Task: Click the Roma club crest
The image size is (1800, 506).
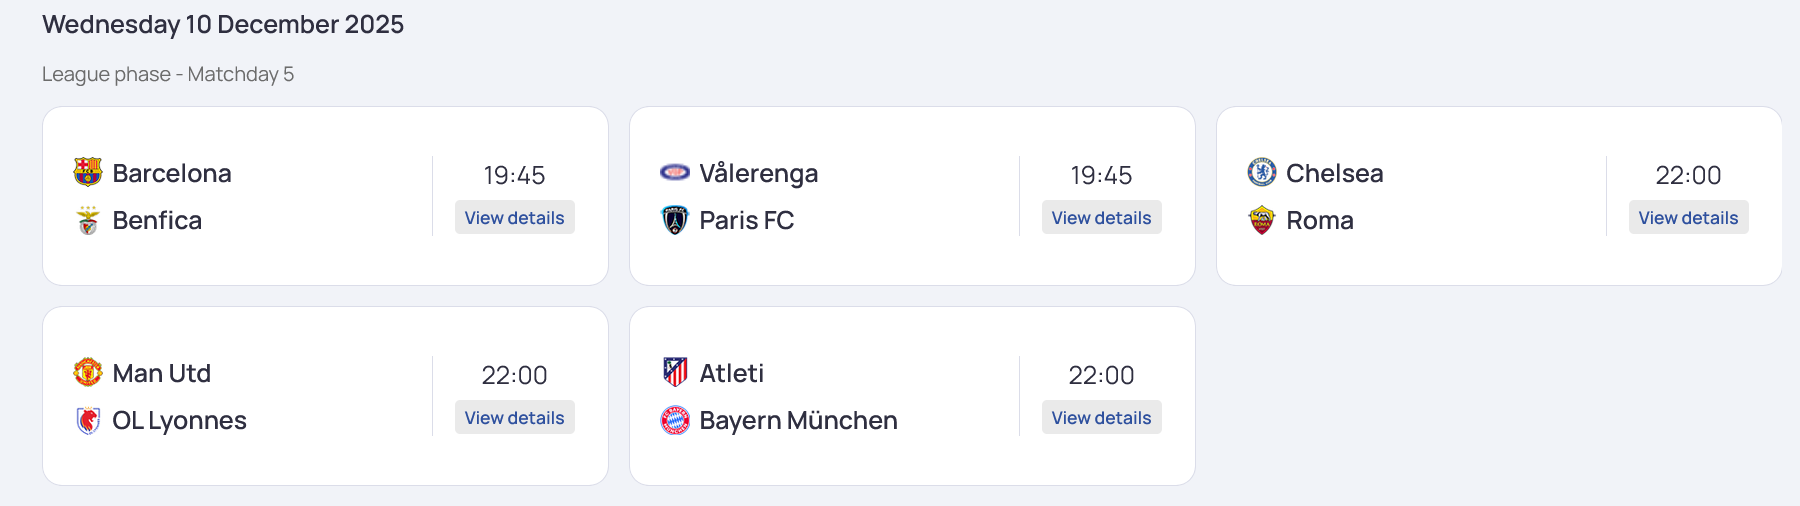Action: (1262, 220)
